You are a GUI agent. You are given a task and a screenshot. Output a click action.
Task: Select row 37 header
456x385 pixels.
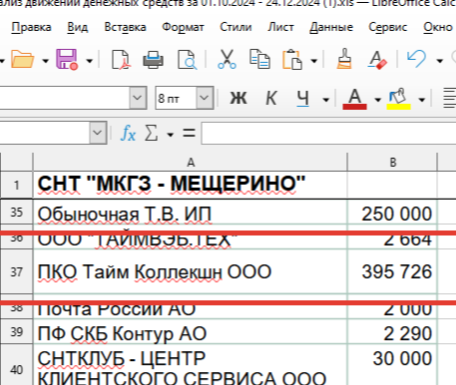click(x=16, y=272)
